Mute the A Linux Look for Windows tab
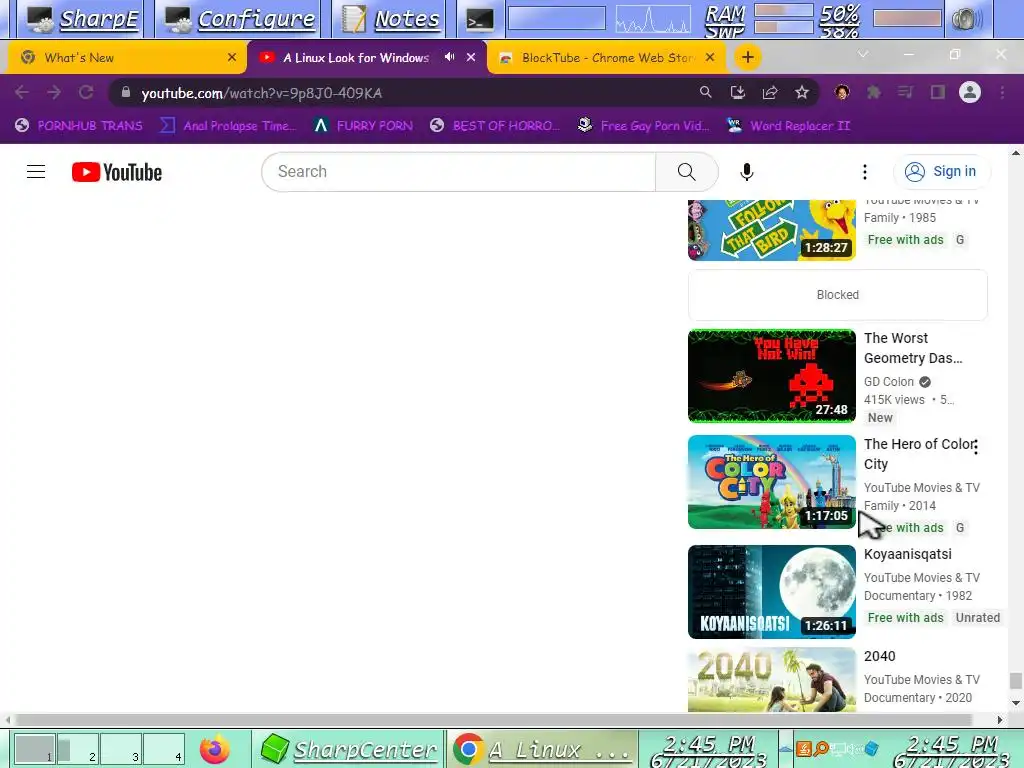Screen dimensions: 1024x768 tap(449, 57)
